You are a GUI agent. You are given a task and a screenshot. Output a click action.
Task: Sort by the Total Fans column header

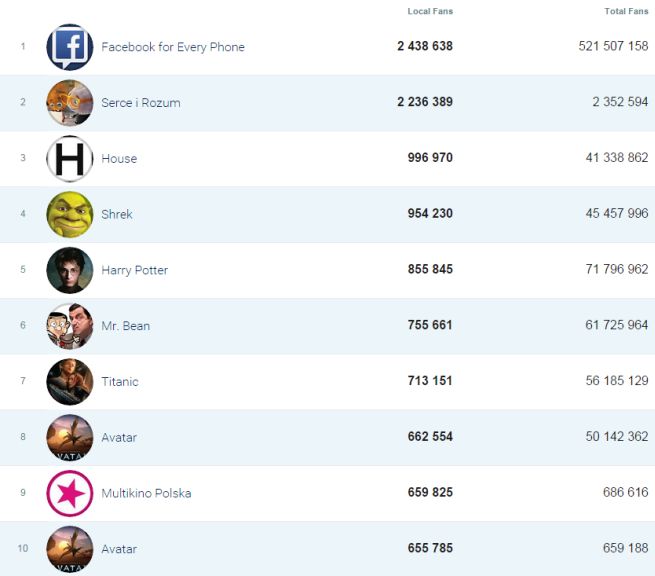pos(626,12)
